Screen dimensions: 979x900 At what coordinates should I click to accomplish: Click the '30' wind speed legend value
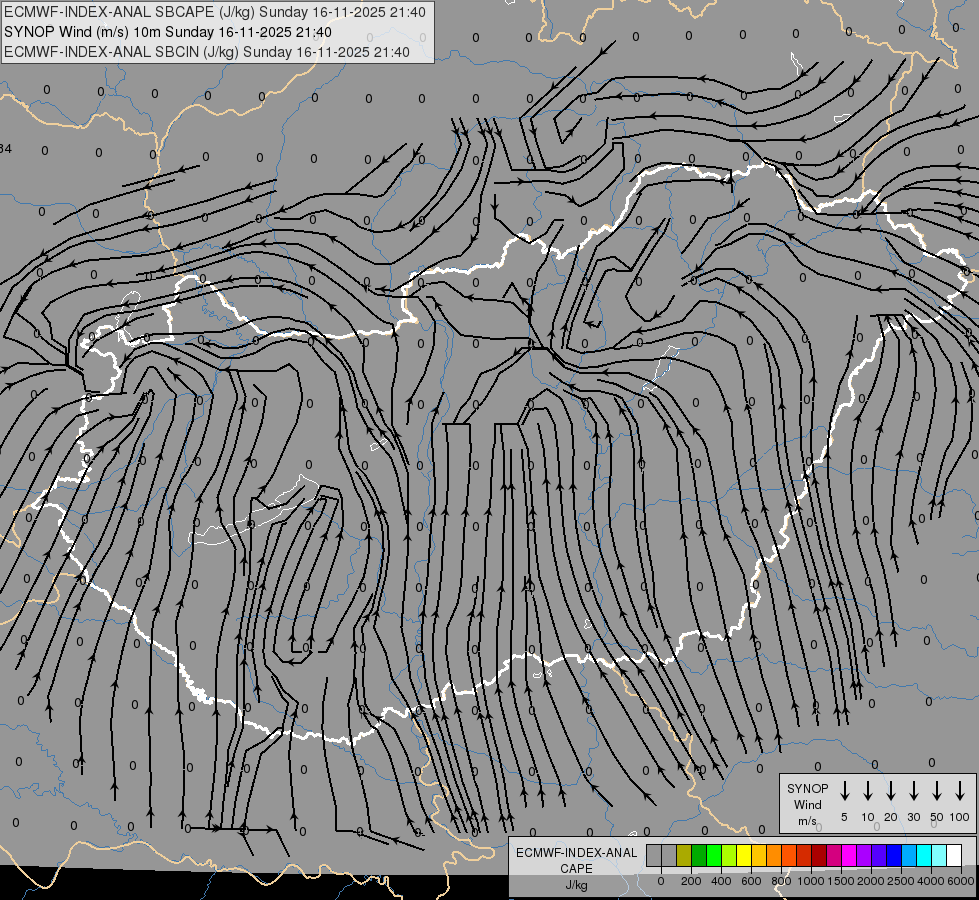click(913, 817)
